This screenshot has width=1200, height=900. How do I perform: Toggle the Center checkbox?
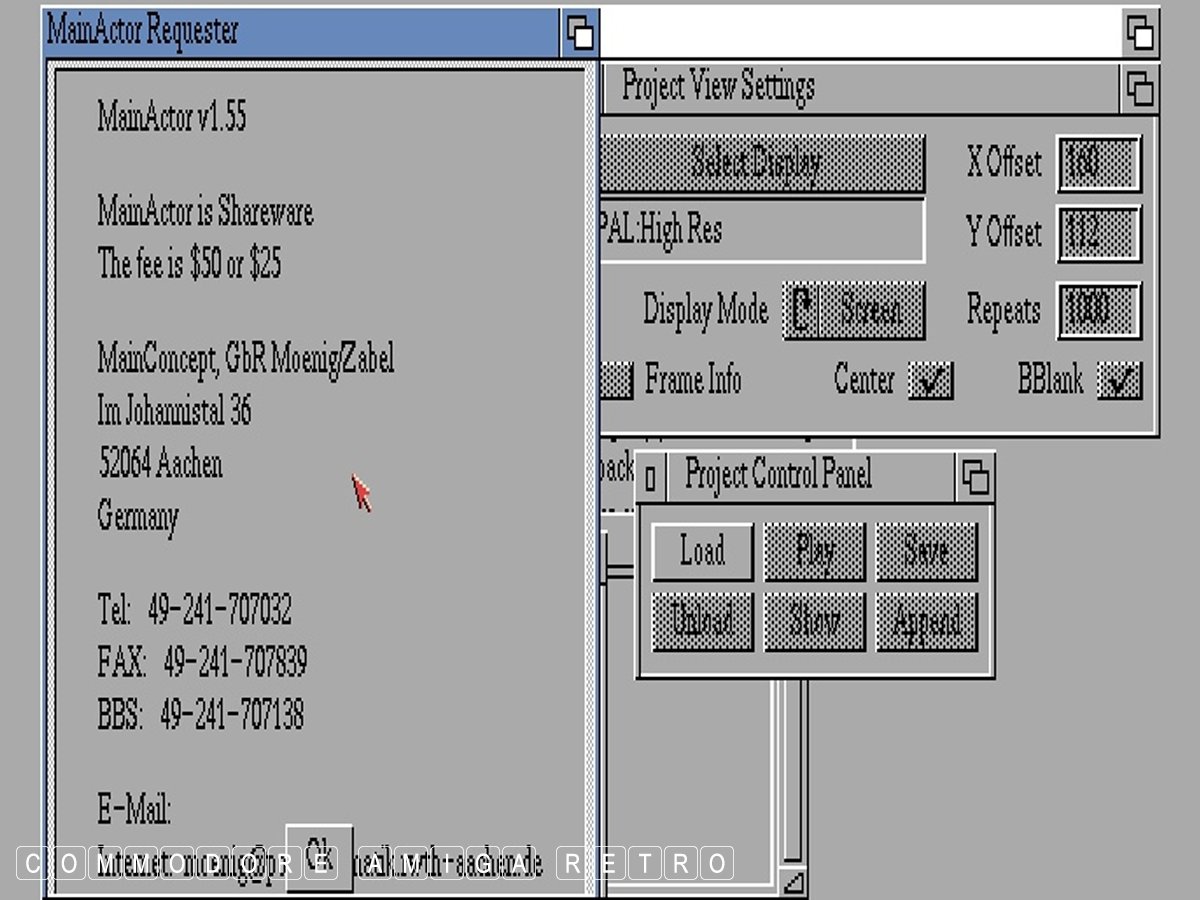pos(930,381)
